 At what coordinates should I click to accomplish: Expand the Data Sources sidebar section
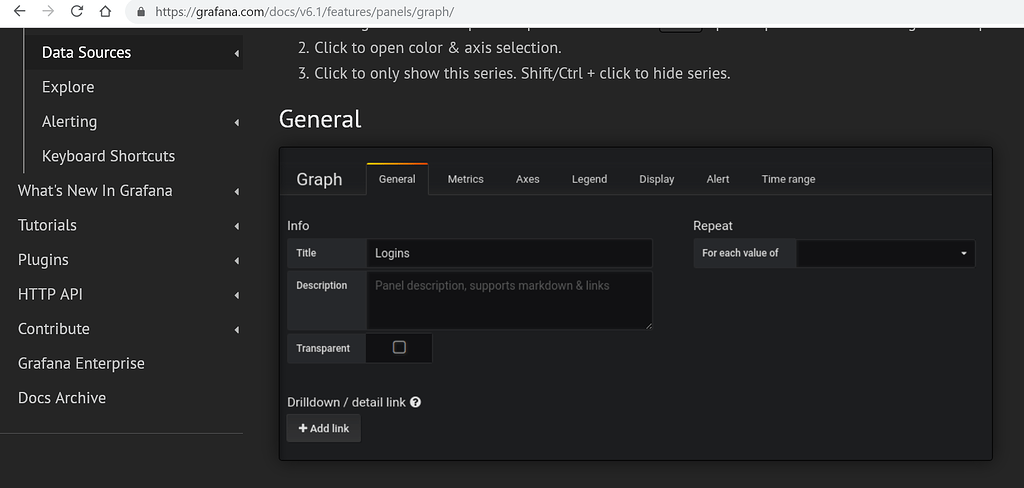coord(237,53)
